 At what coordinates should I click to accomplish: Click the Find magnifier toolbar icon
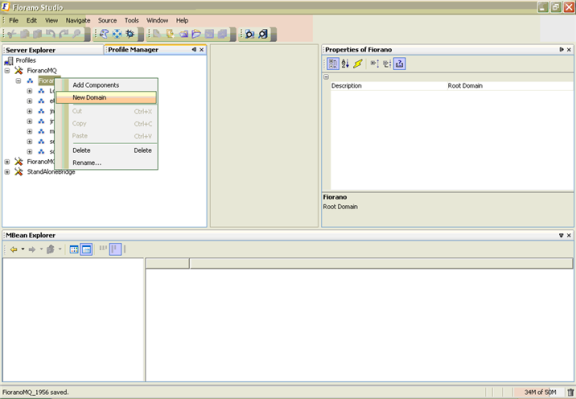(x=76, y=34)
